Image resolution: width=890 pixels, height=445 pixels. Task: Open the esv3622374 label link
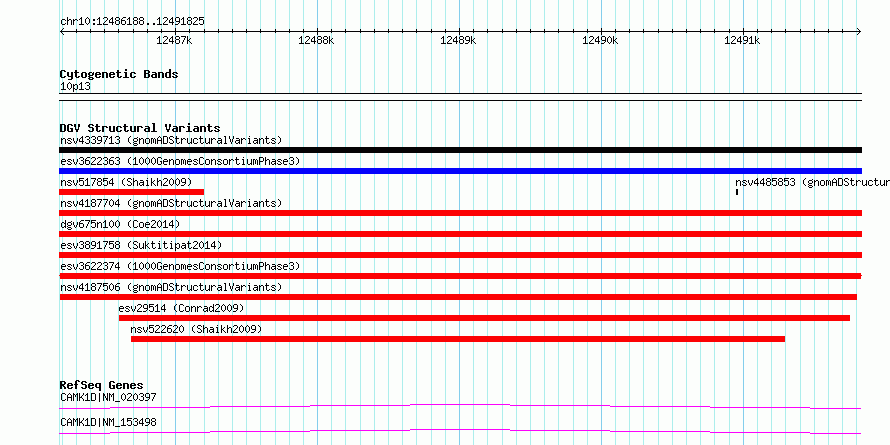(180, 266)
